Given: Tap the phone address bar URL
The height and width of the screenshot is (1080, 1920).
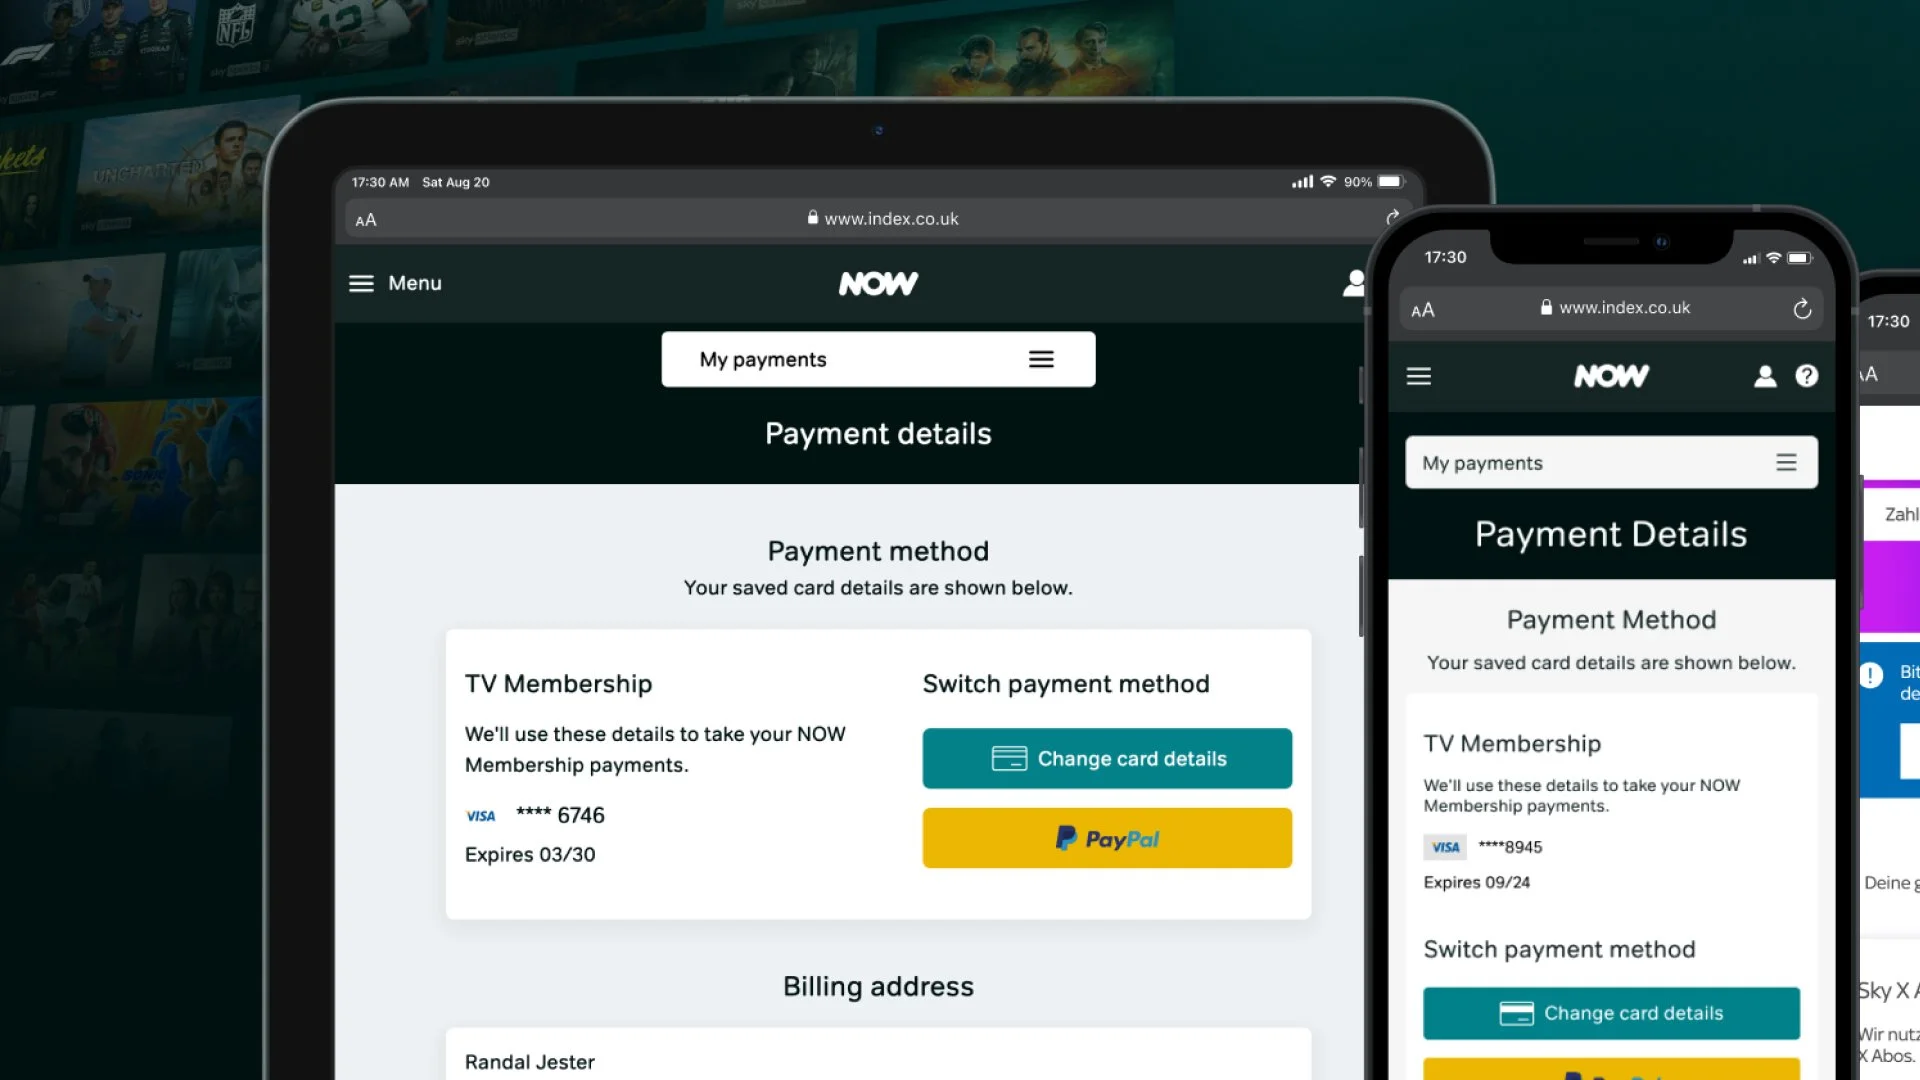Looking at the screenshot, I should click(1615, 308).
